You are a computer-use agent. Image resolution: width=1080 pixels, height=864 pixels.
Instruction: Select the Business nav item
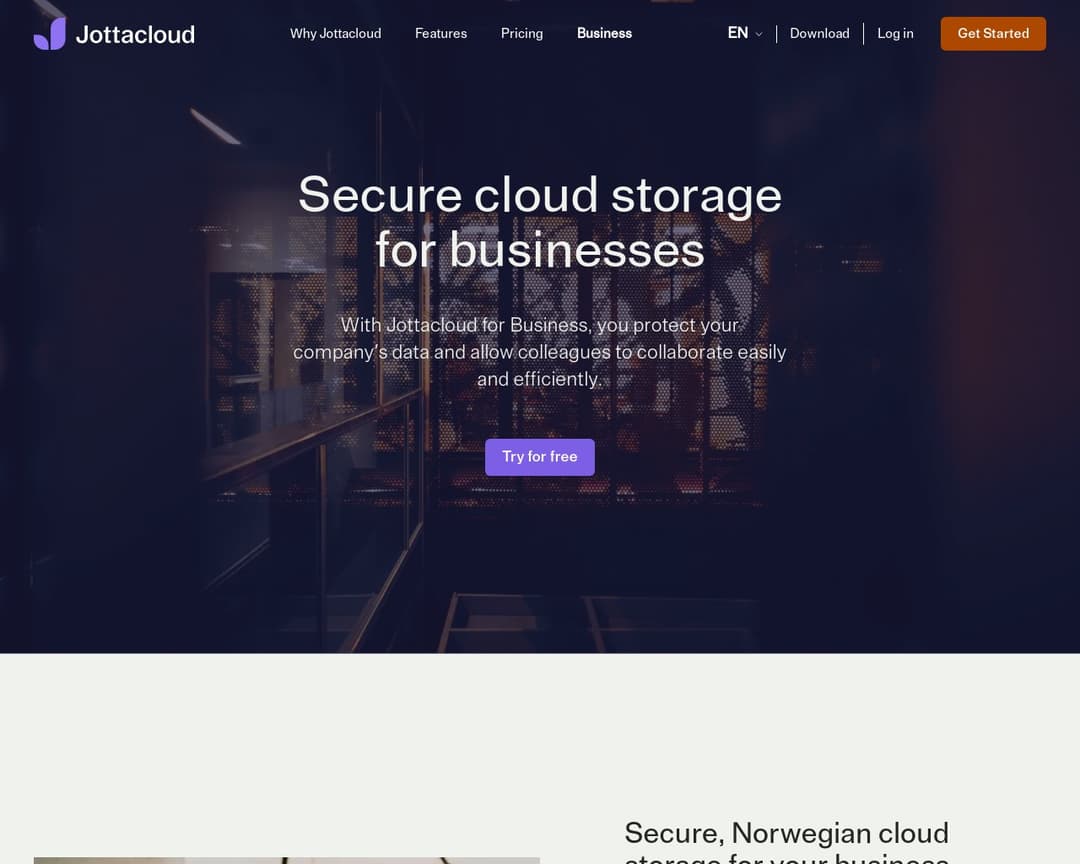tap(604, 33)
